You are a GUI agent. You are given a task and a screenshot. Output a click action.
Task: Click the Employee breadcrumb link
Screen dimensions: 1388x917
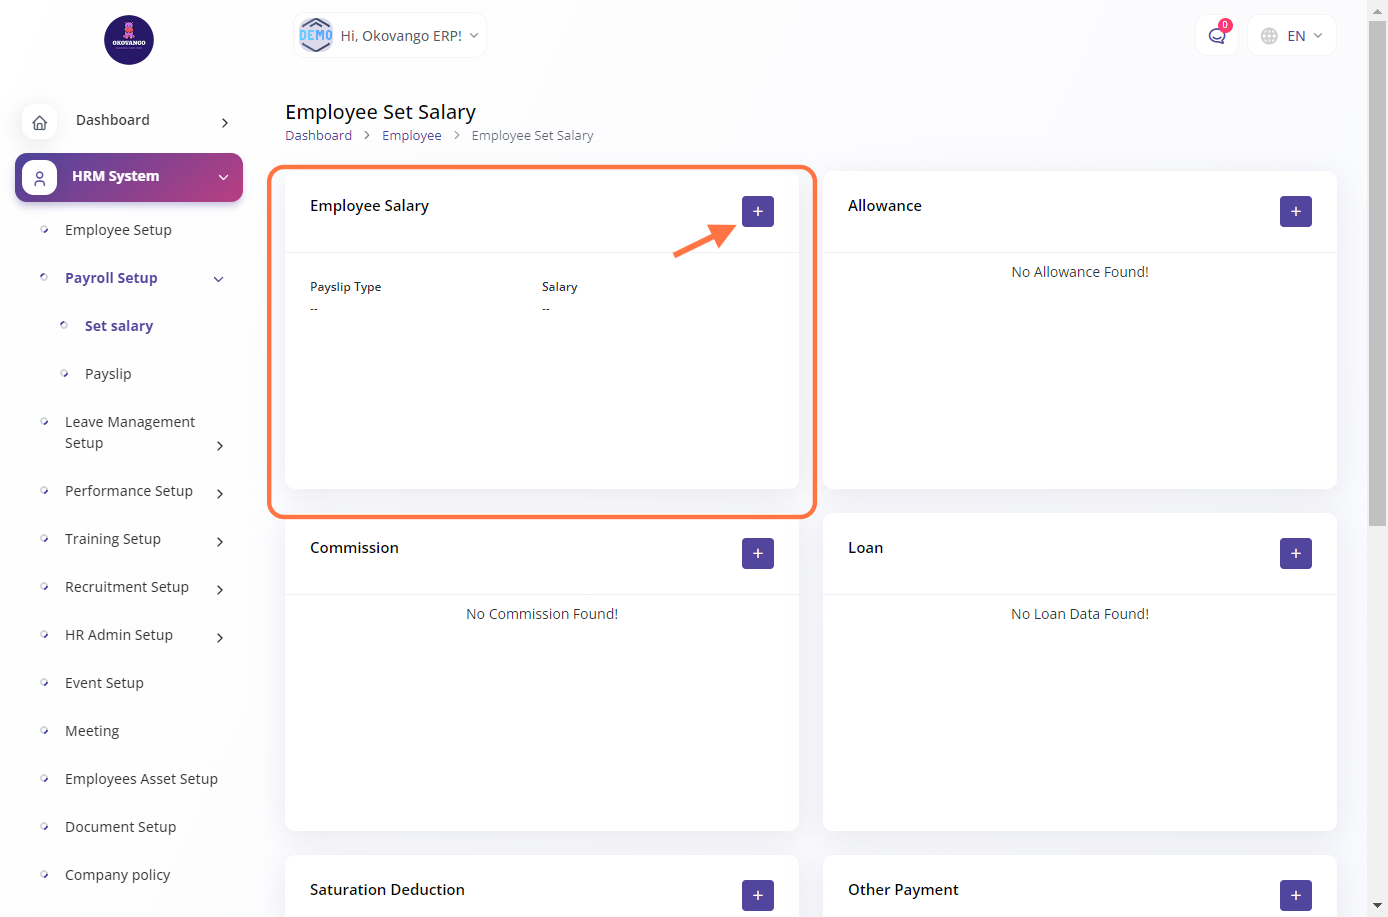(x=411, y=136)
